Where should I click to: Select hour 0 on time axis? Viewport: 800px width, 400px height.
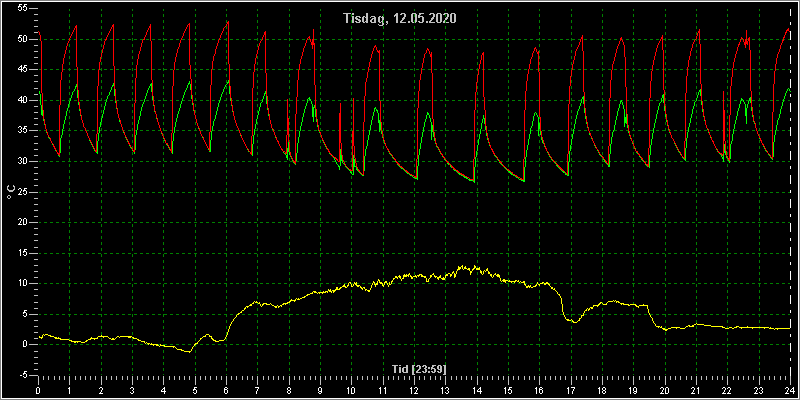(x=38, y=390)
